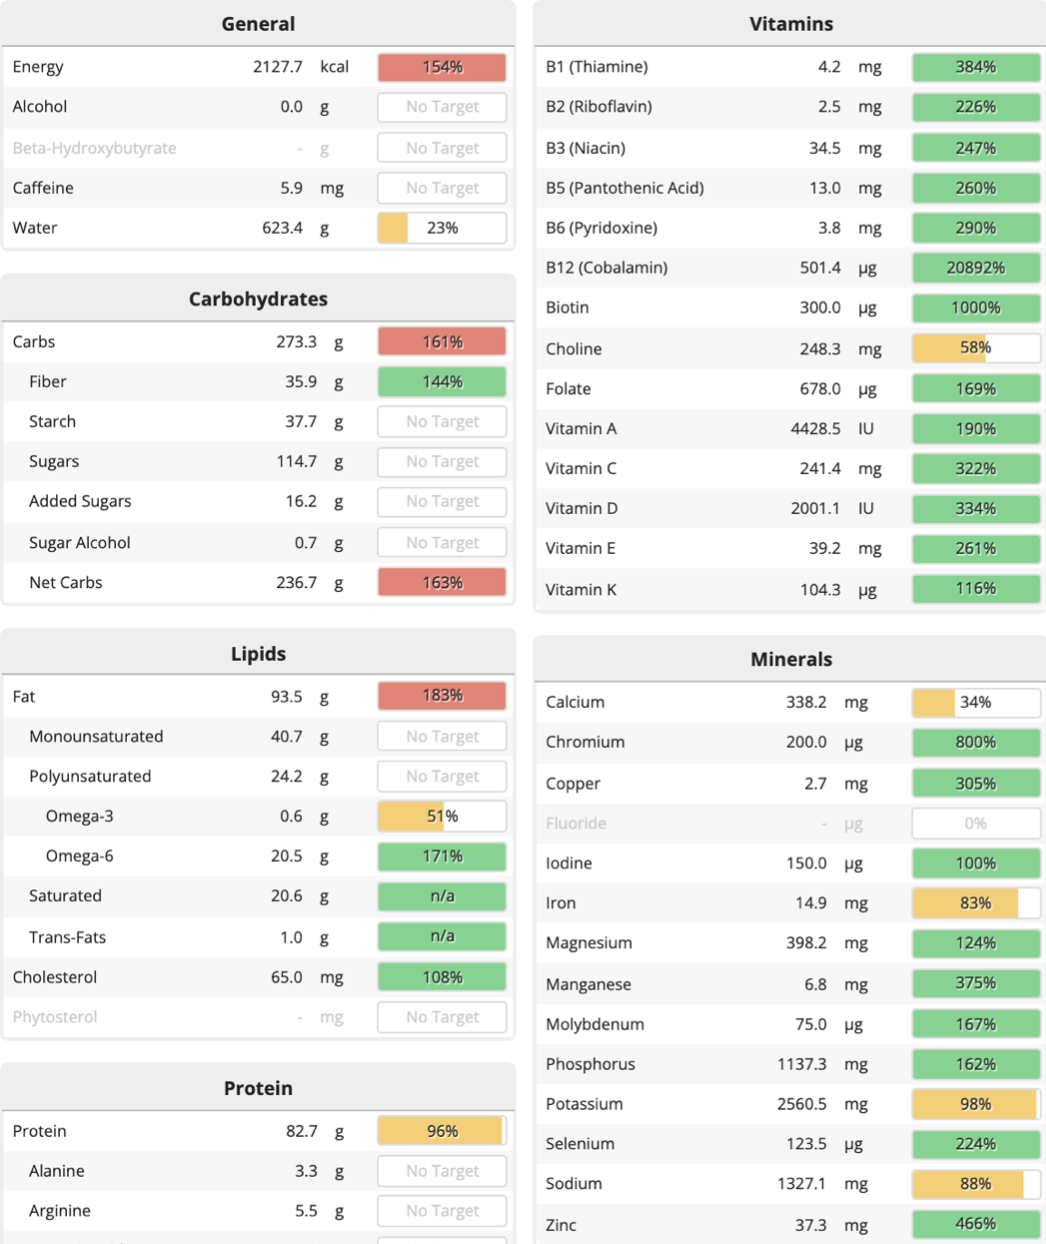Click the Energy 154% target bar
The image size is (1046, 1244).
[442, 67]
